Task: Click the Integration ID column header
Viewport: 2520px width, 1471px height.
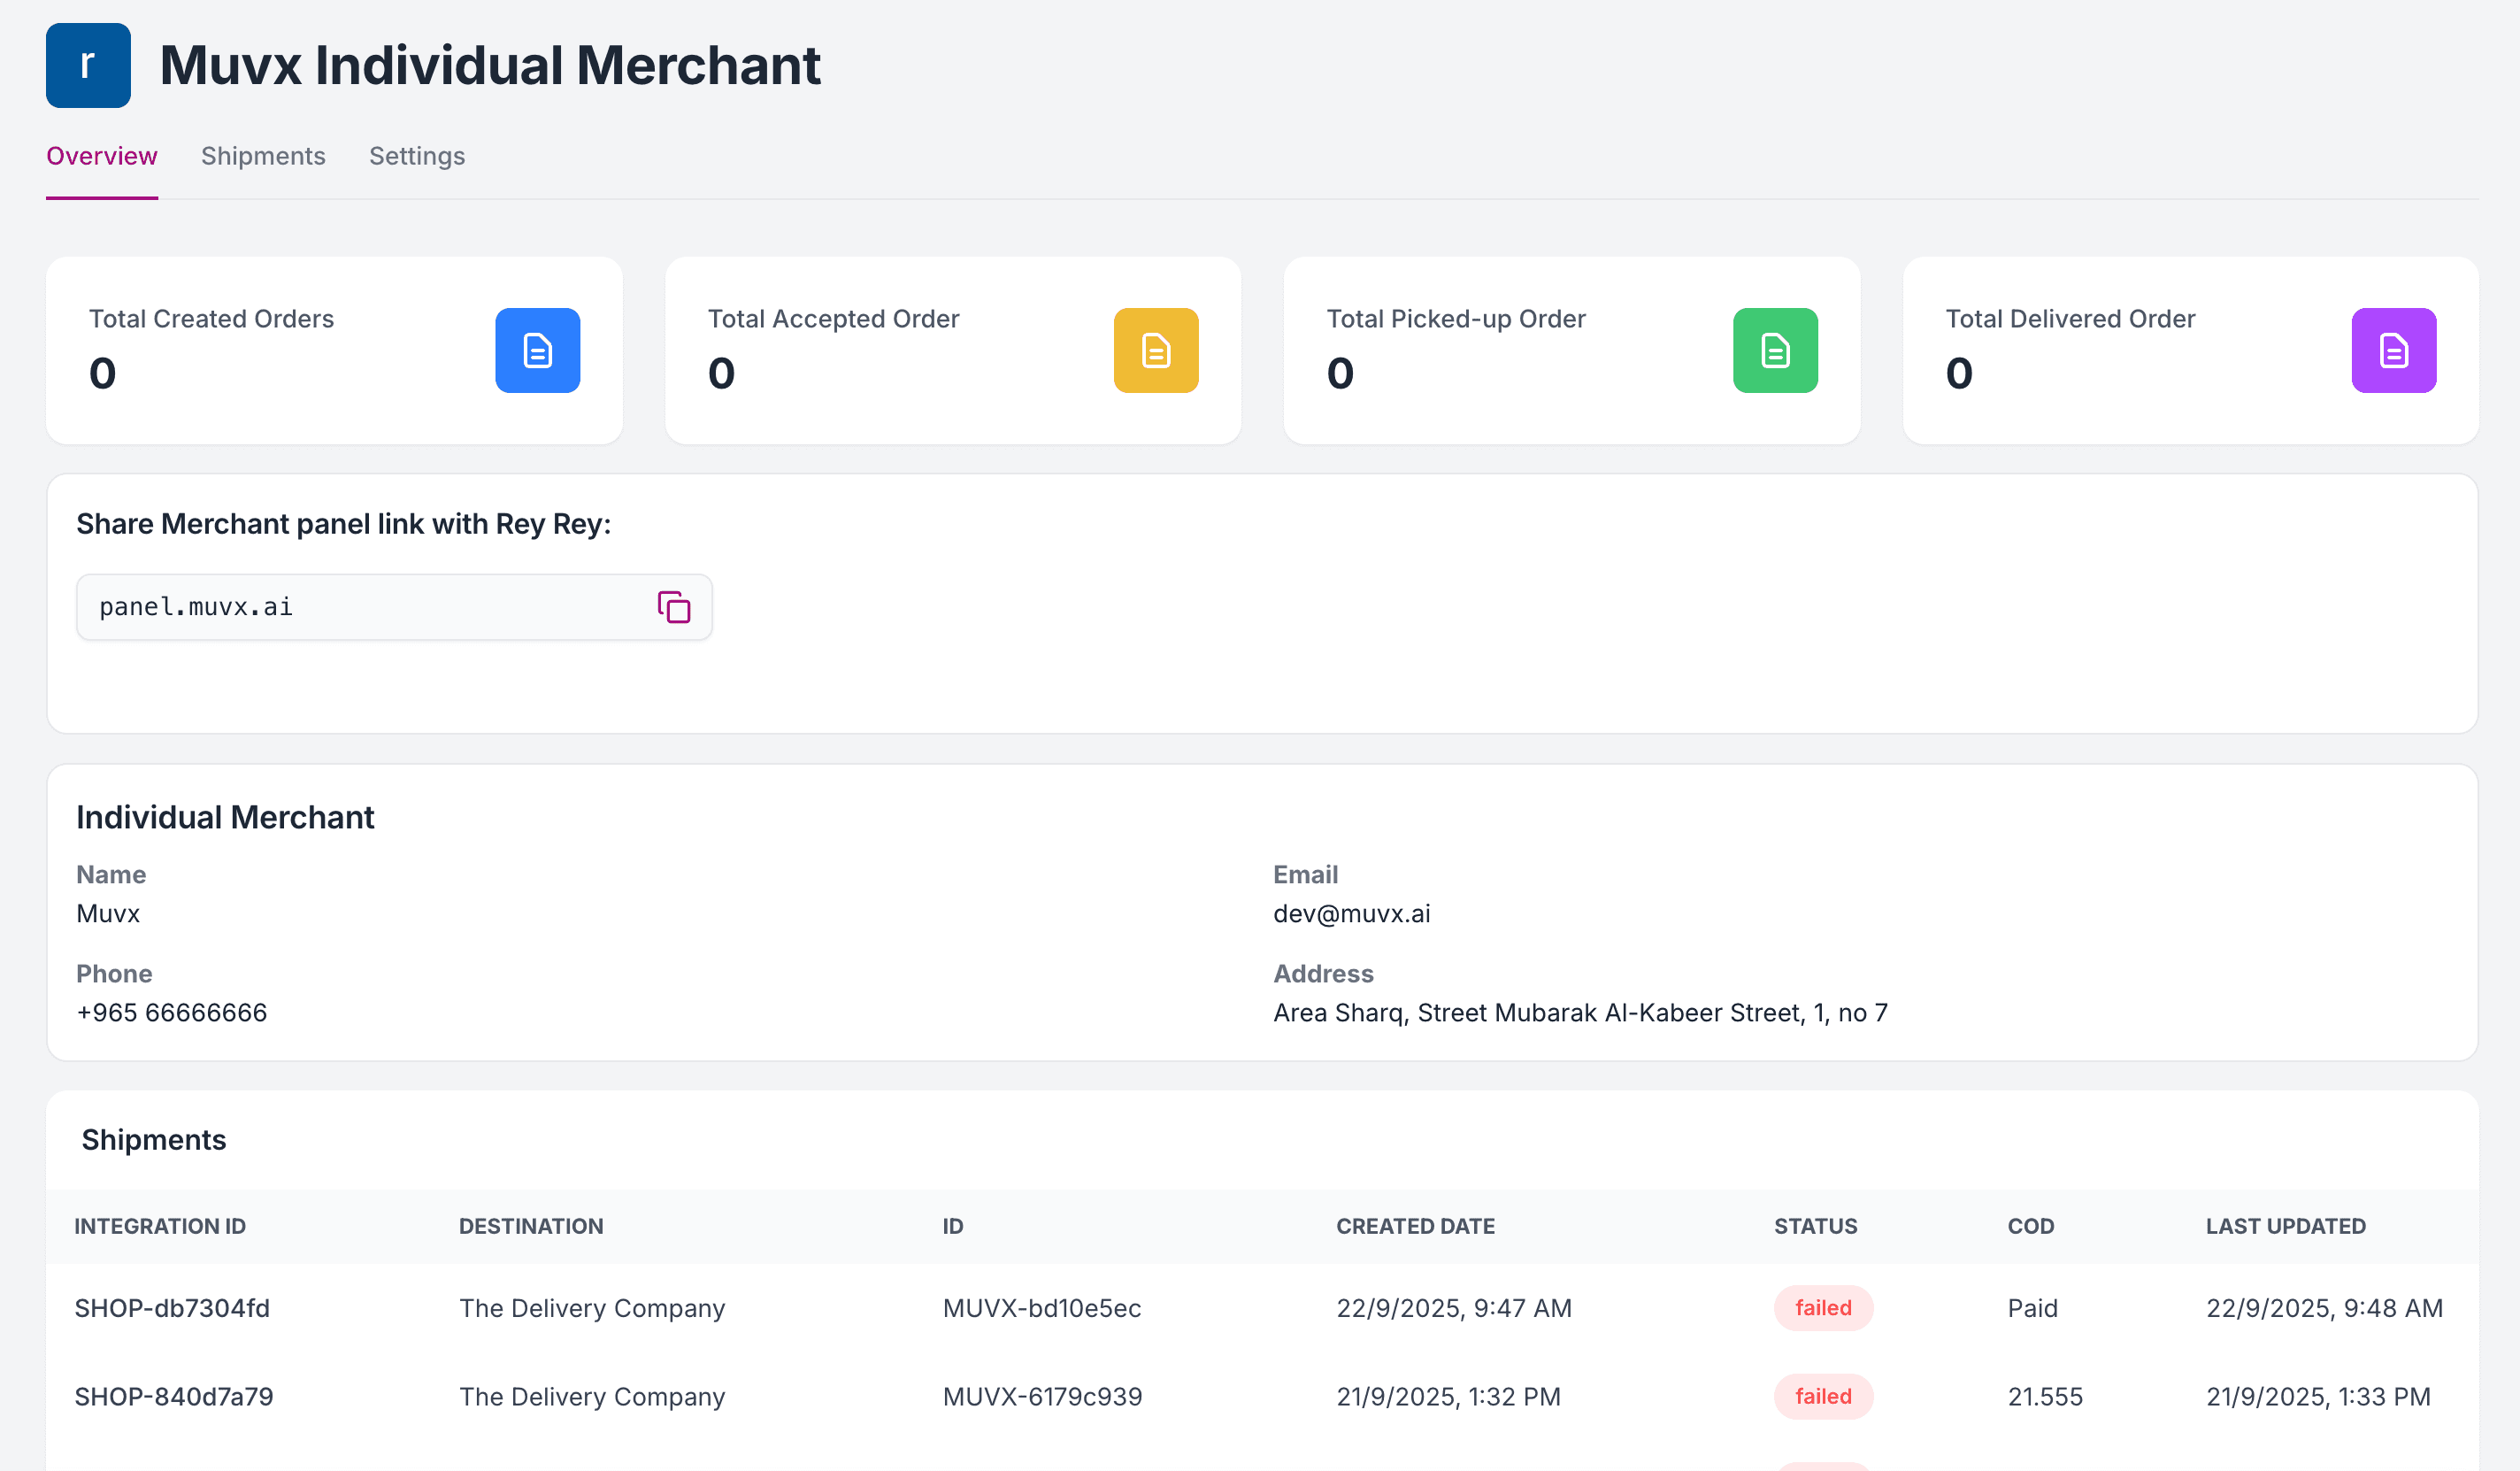Action: (x=158, y=1226)
